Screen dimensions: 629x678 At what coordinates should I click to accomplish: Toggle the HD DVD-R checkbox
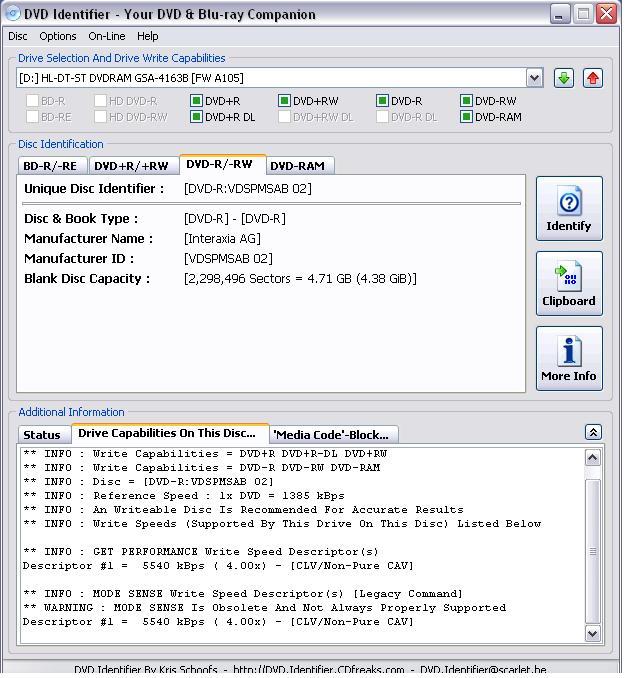click(x=100, y=101)
